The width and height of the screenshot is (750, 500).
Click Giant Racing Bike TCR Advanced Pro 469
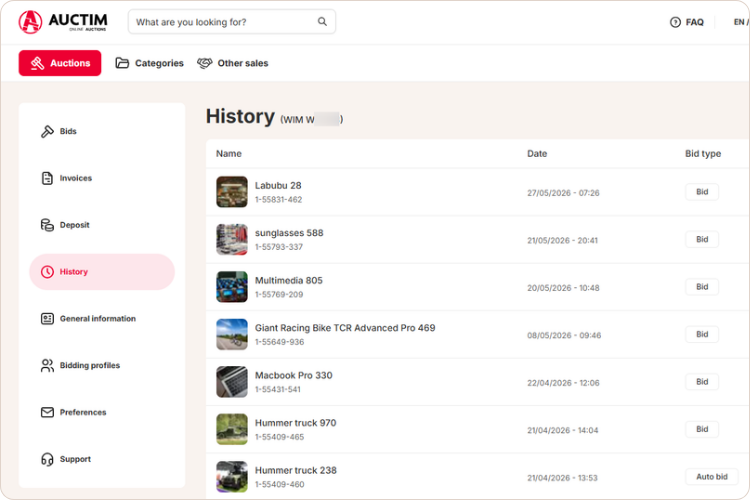[345, 328]
